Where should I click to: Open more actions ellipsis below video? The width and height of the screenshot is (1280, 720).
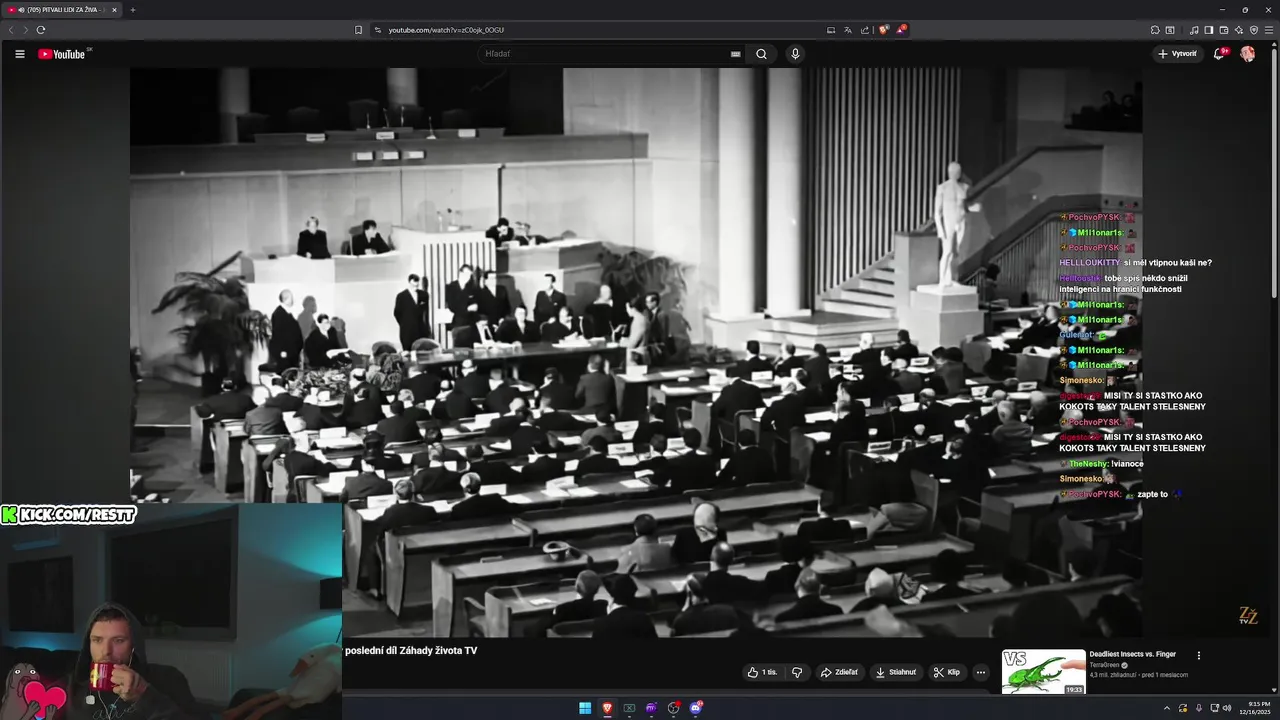[981, 672]
